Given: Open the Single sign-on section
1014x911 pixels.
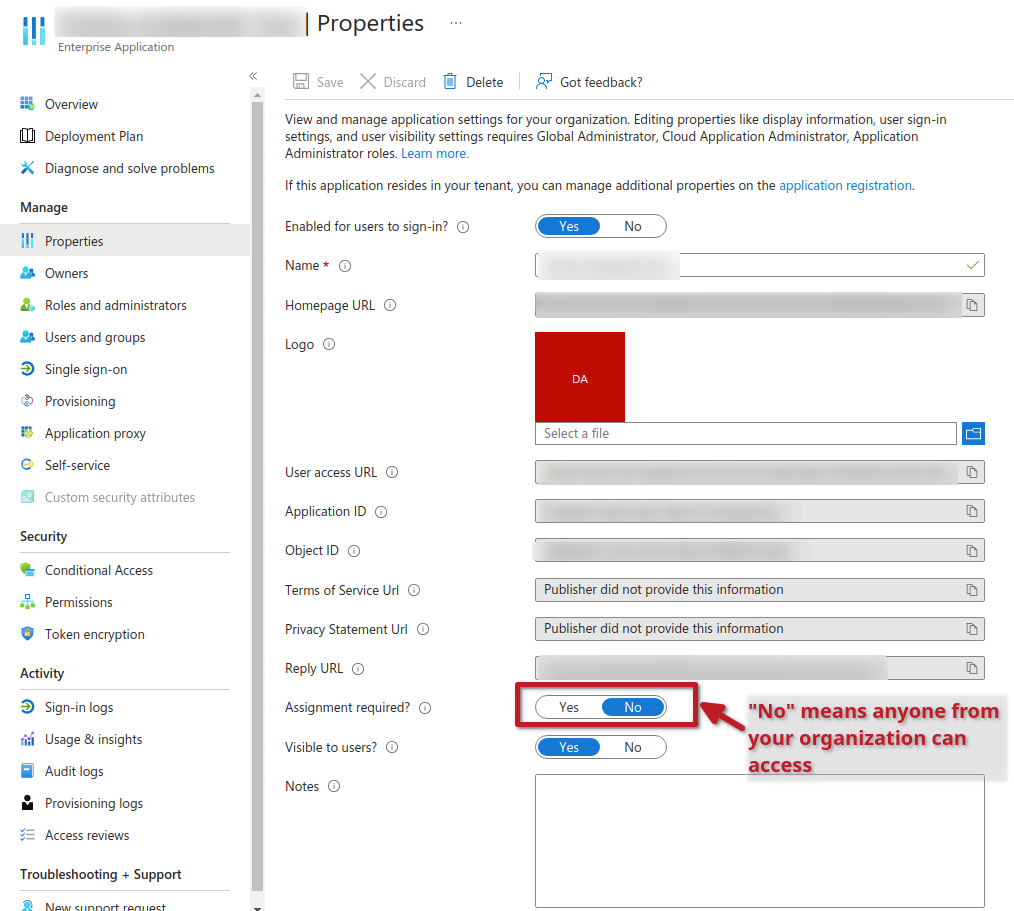Looking at the screenshot, I should pos(86,369).
